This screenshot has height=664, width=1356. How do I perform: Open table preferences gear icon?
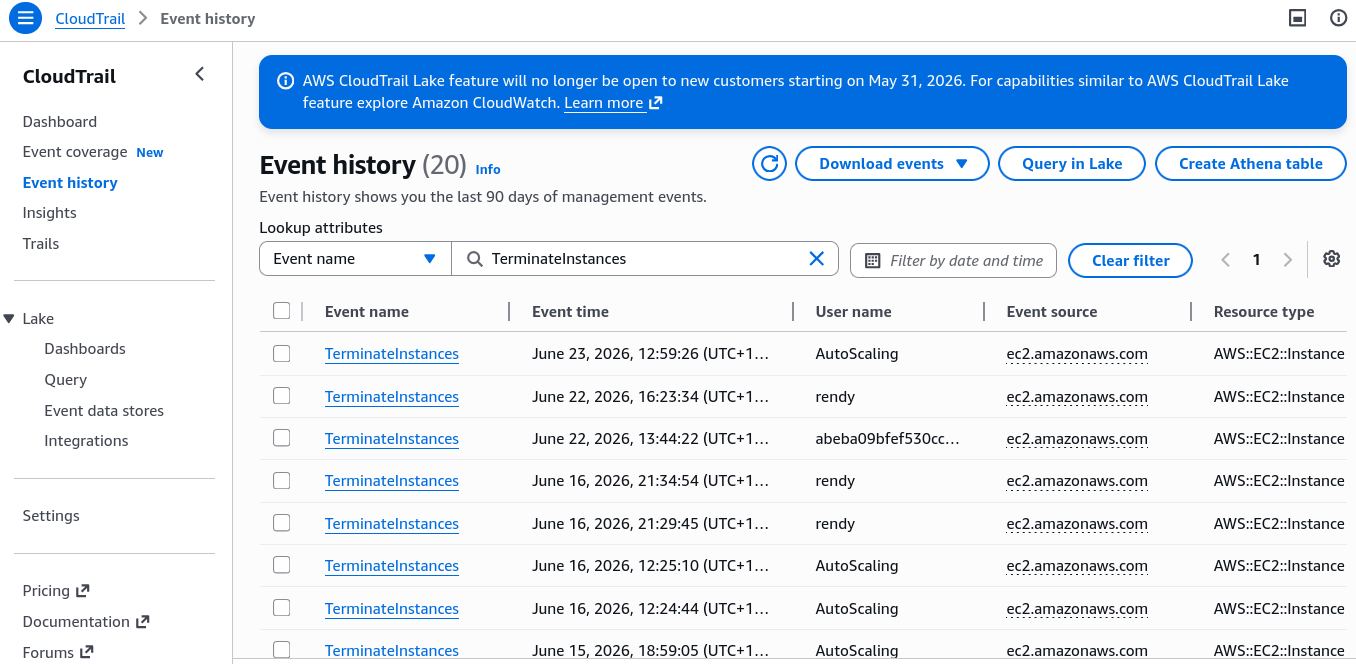tap(1331, 259)
